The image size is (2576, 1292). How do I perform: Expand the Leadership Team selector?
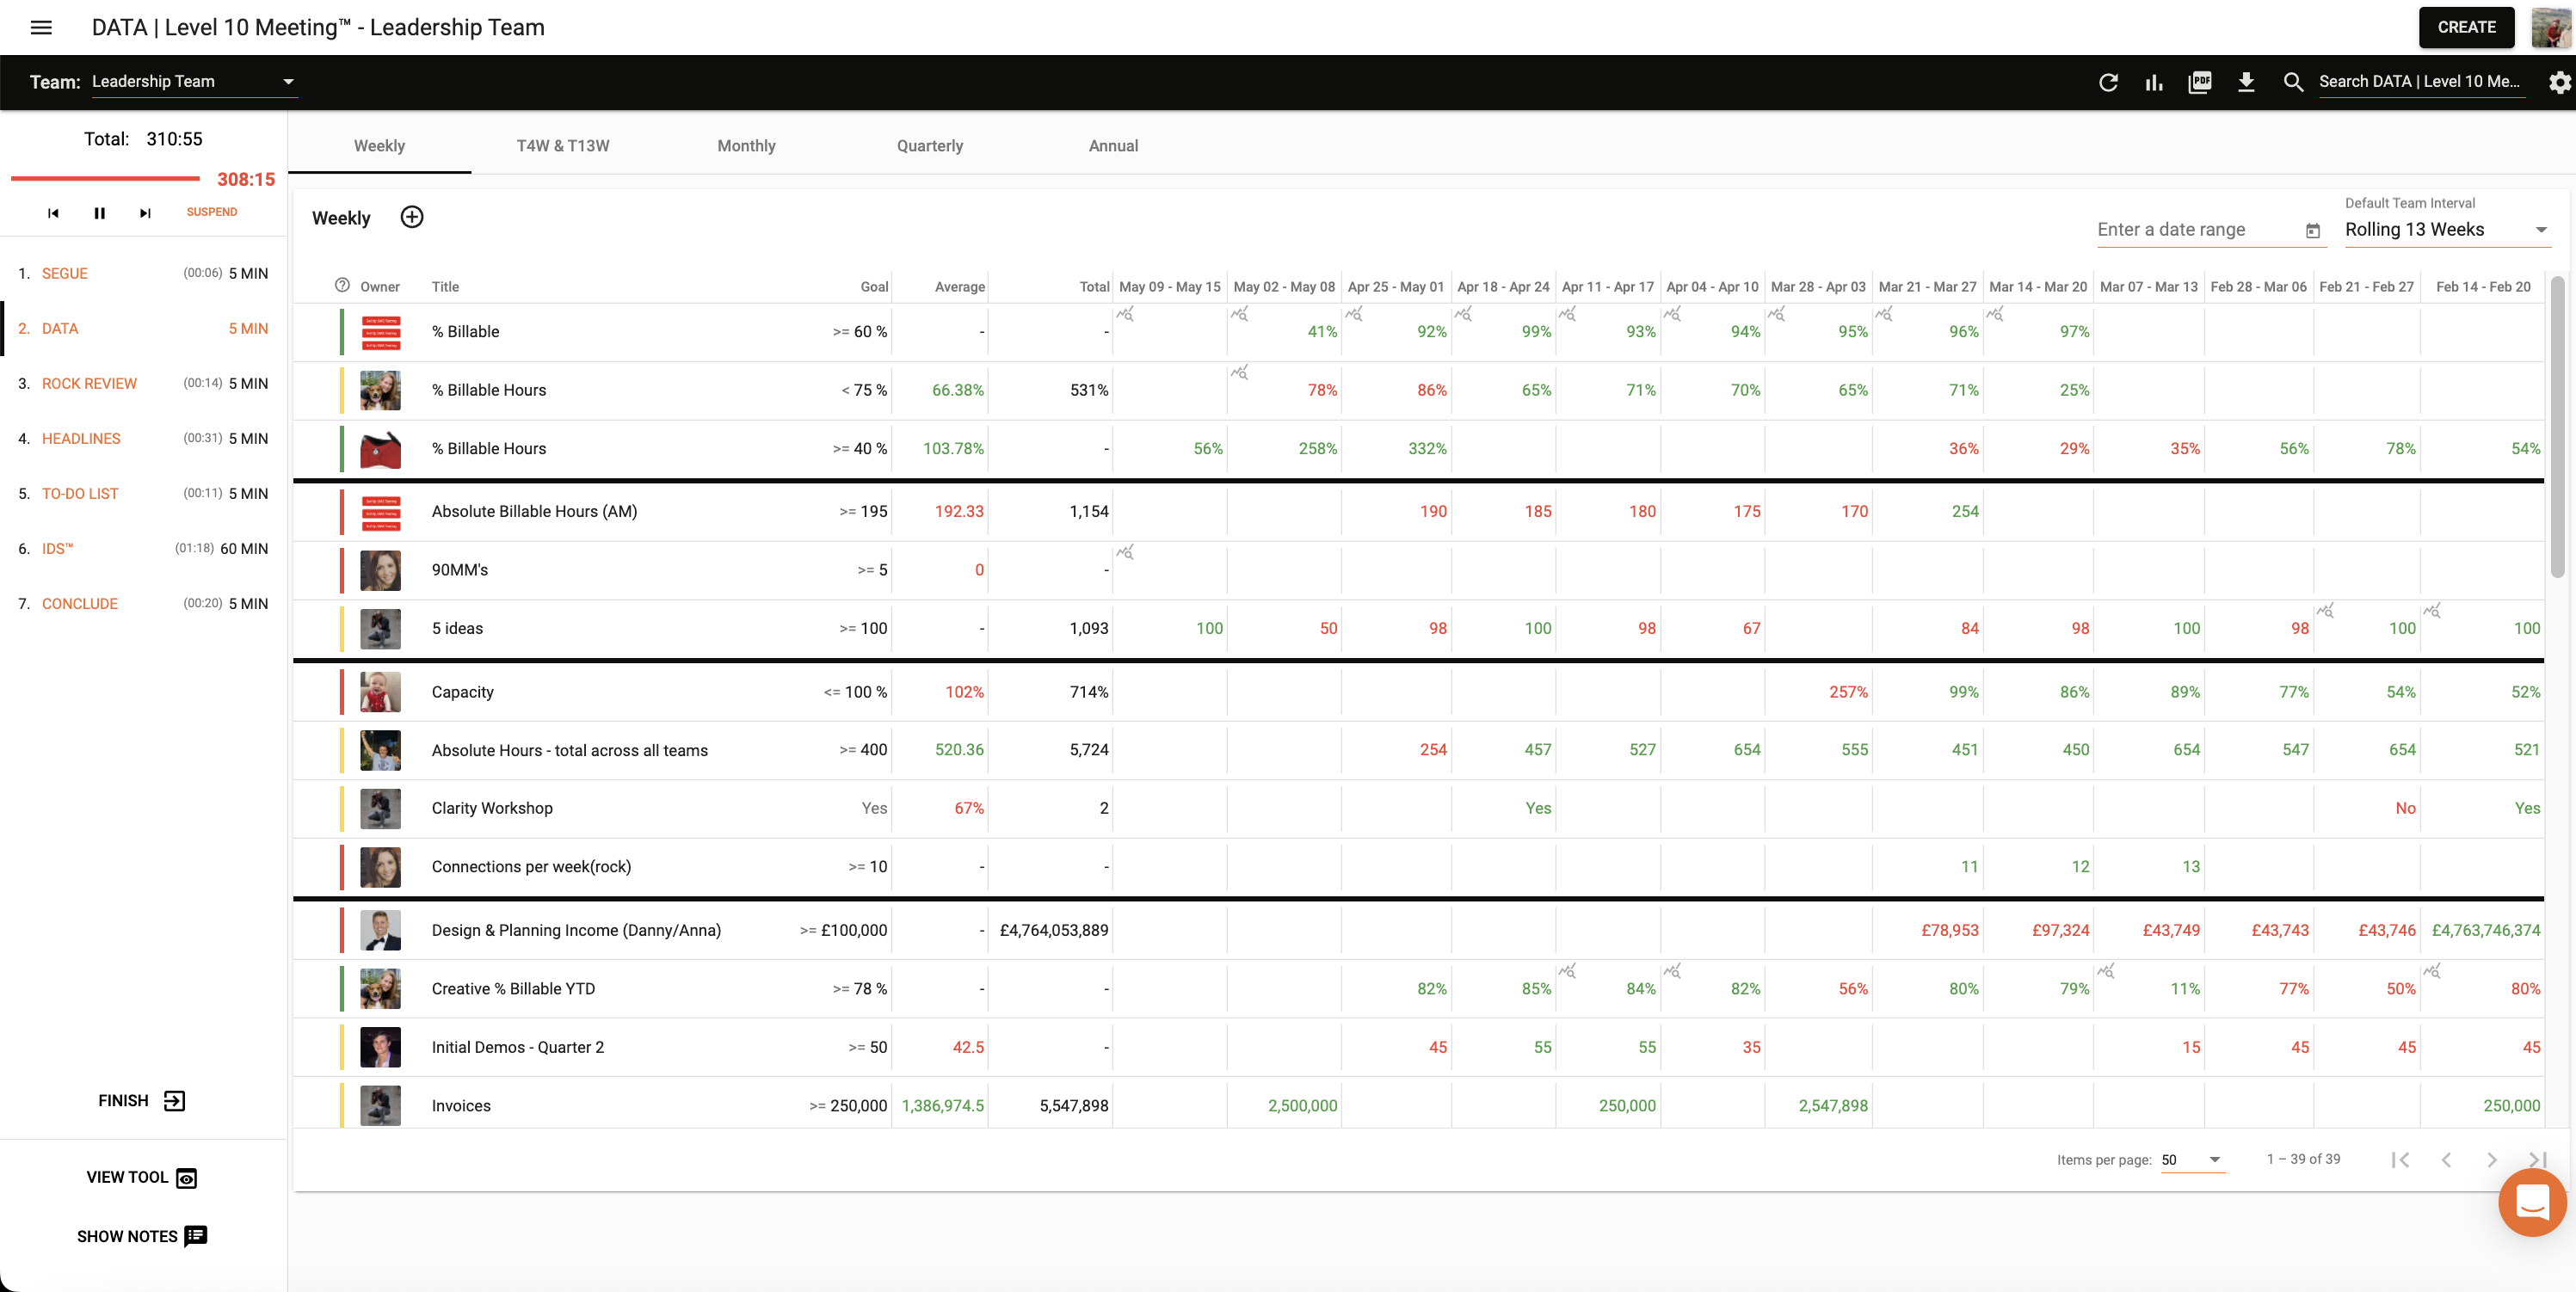coord(288,79)
